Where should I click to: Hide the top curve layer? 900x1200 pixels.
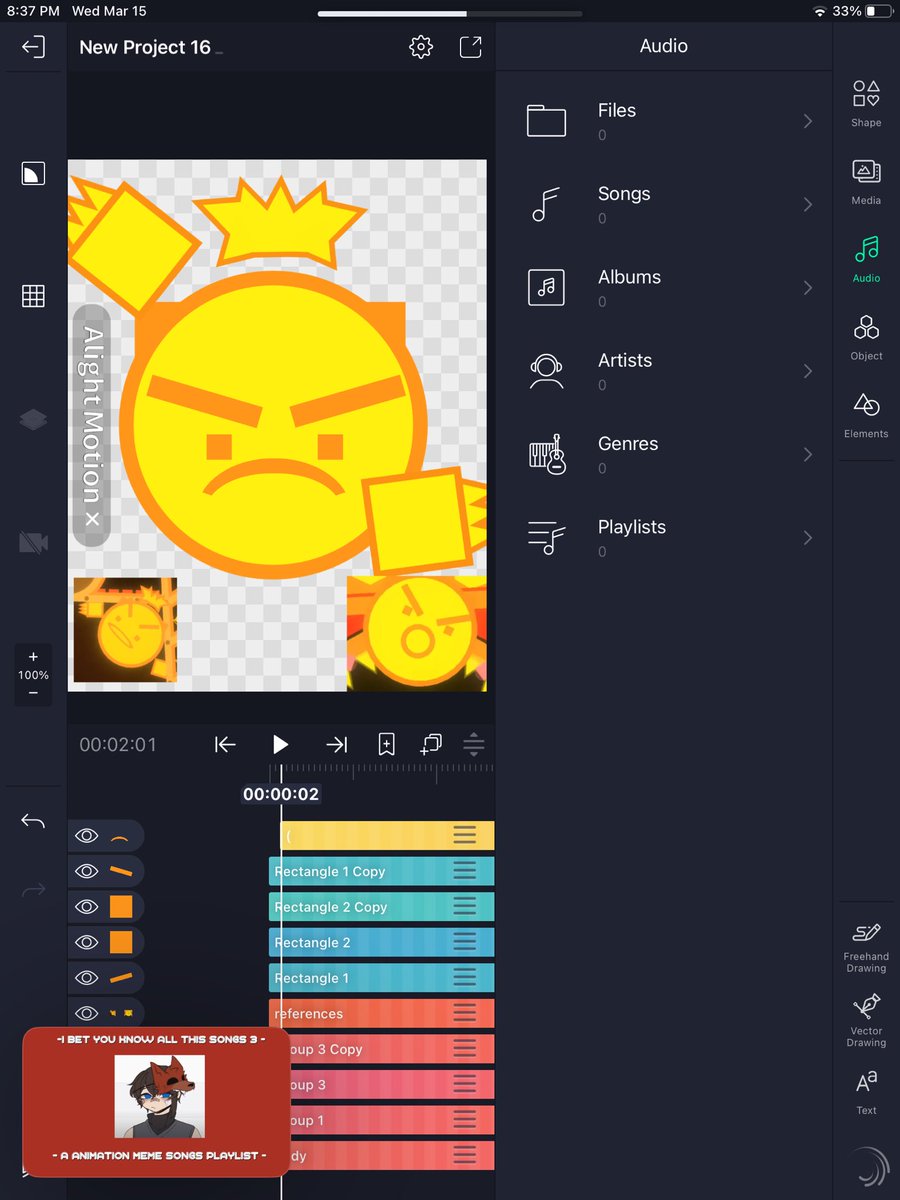click(x=87, y=836)
